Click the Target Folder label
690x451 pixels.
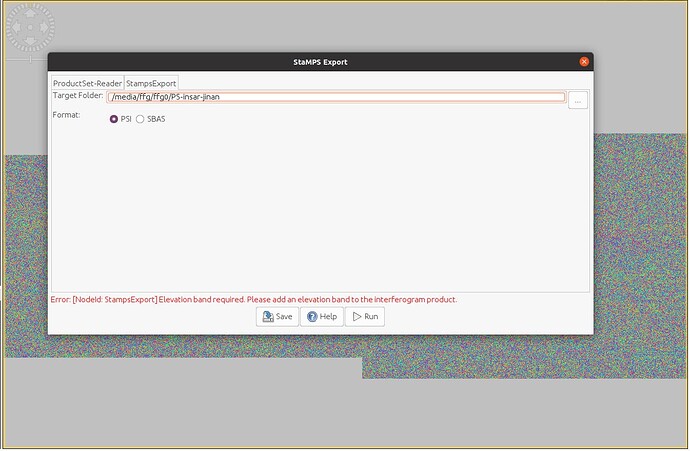click(x=78, y=95)
